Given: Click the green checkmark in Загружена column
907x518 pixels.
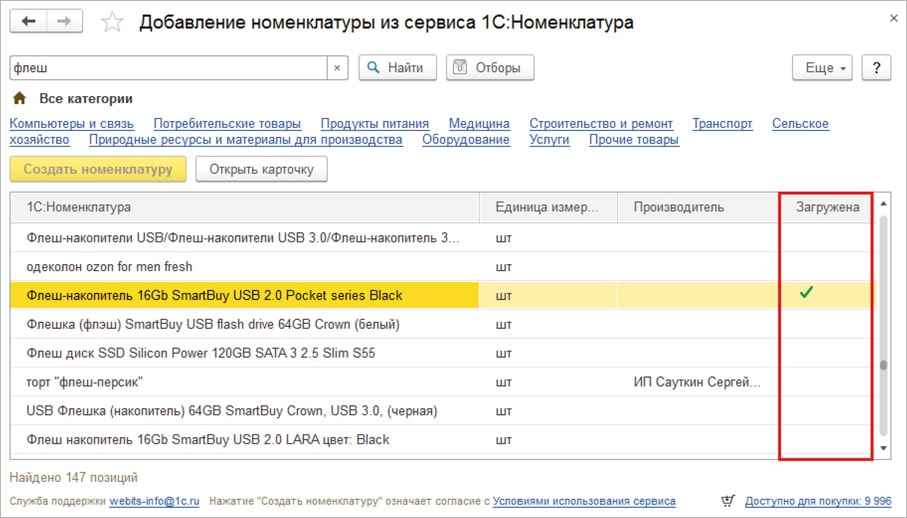Looking at the screenshot, I should point(806,293).
